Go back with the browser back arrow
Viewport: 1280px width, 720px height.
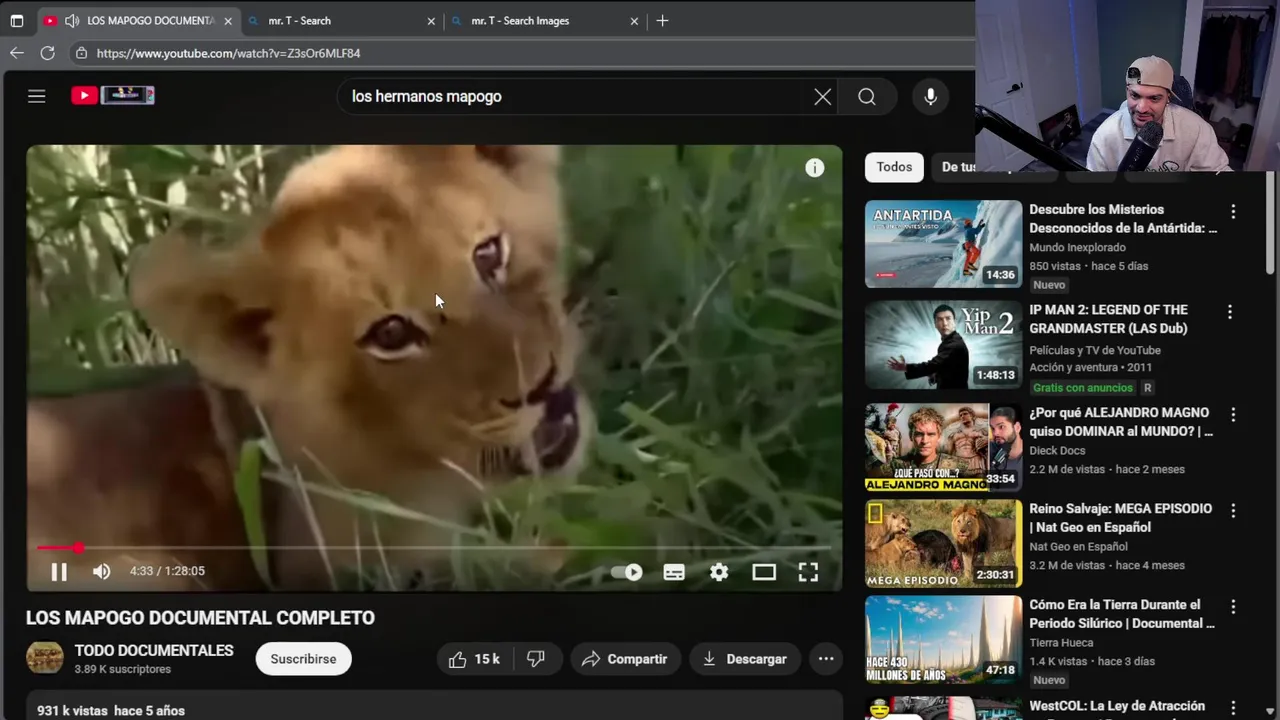coord(17,53)
